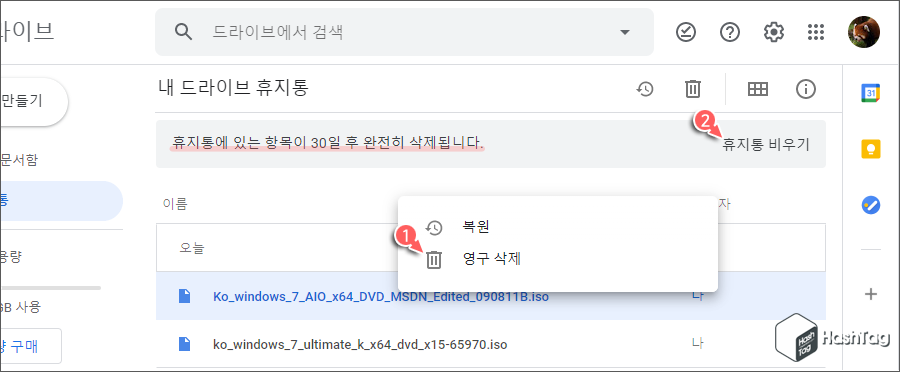
Task: Open Google Tasks side panel
Action: click(871, 204)
